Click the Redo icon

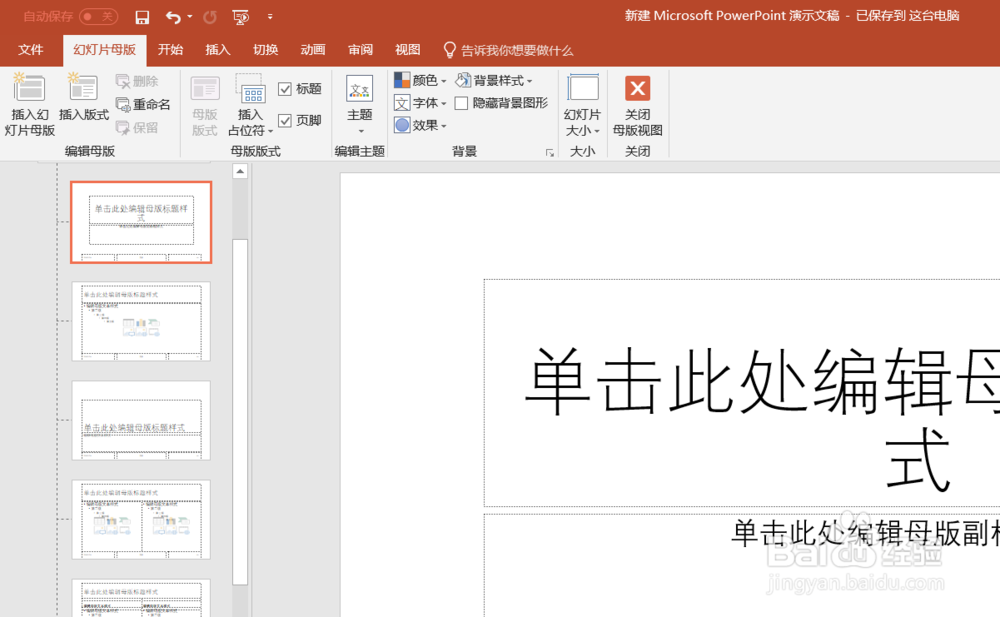(x=210, y=17)
